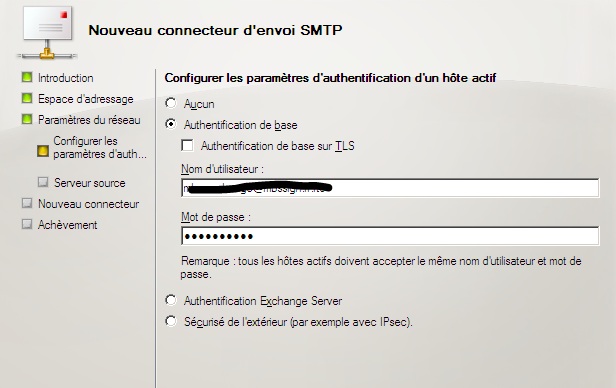Select the Aucun radio option
Viewport: 616px width, 388px height.
(x=171, y=103)
